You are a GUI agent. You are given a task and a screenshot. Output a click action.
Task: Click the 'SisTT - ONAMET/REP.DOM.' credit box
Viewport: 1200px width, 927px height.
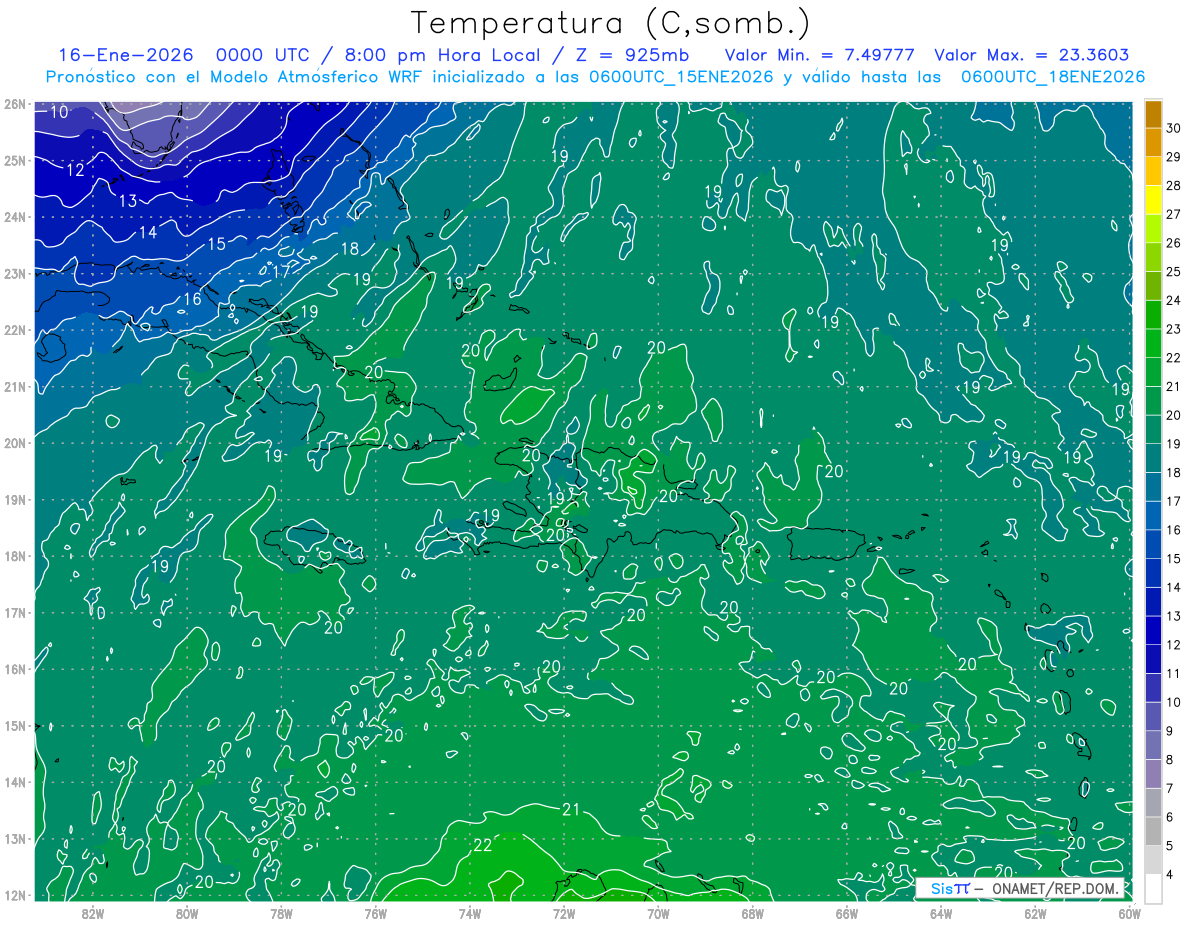pyautogui.click(x=1020, y=888)
